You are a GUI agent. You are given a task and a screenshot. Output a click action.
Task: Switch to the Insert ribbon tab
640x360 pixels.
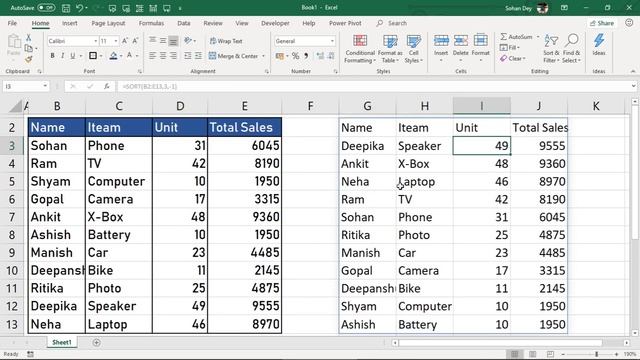point(69,23)
